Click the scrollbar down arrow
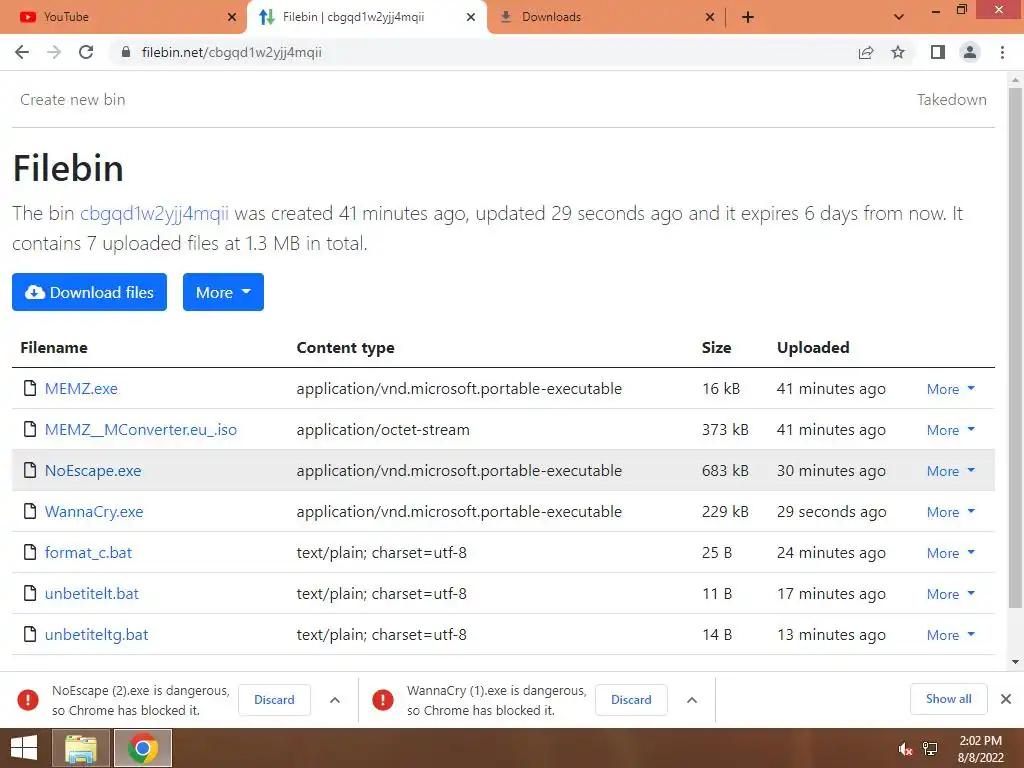The width and height of the screenshot is (1024, 768). (x=1015, y=662)
